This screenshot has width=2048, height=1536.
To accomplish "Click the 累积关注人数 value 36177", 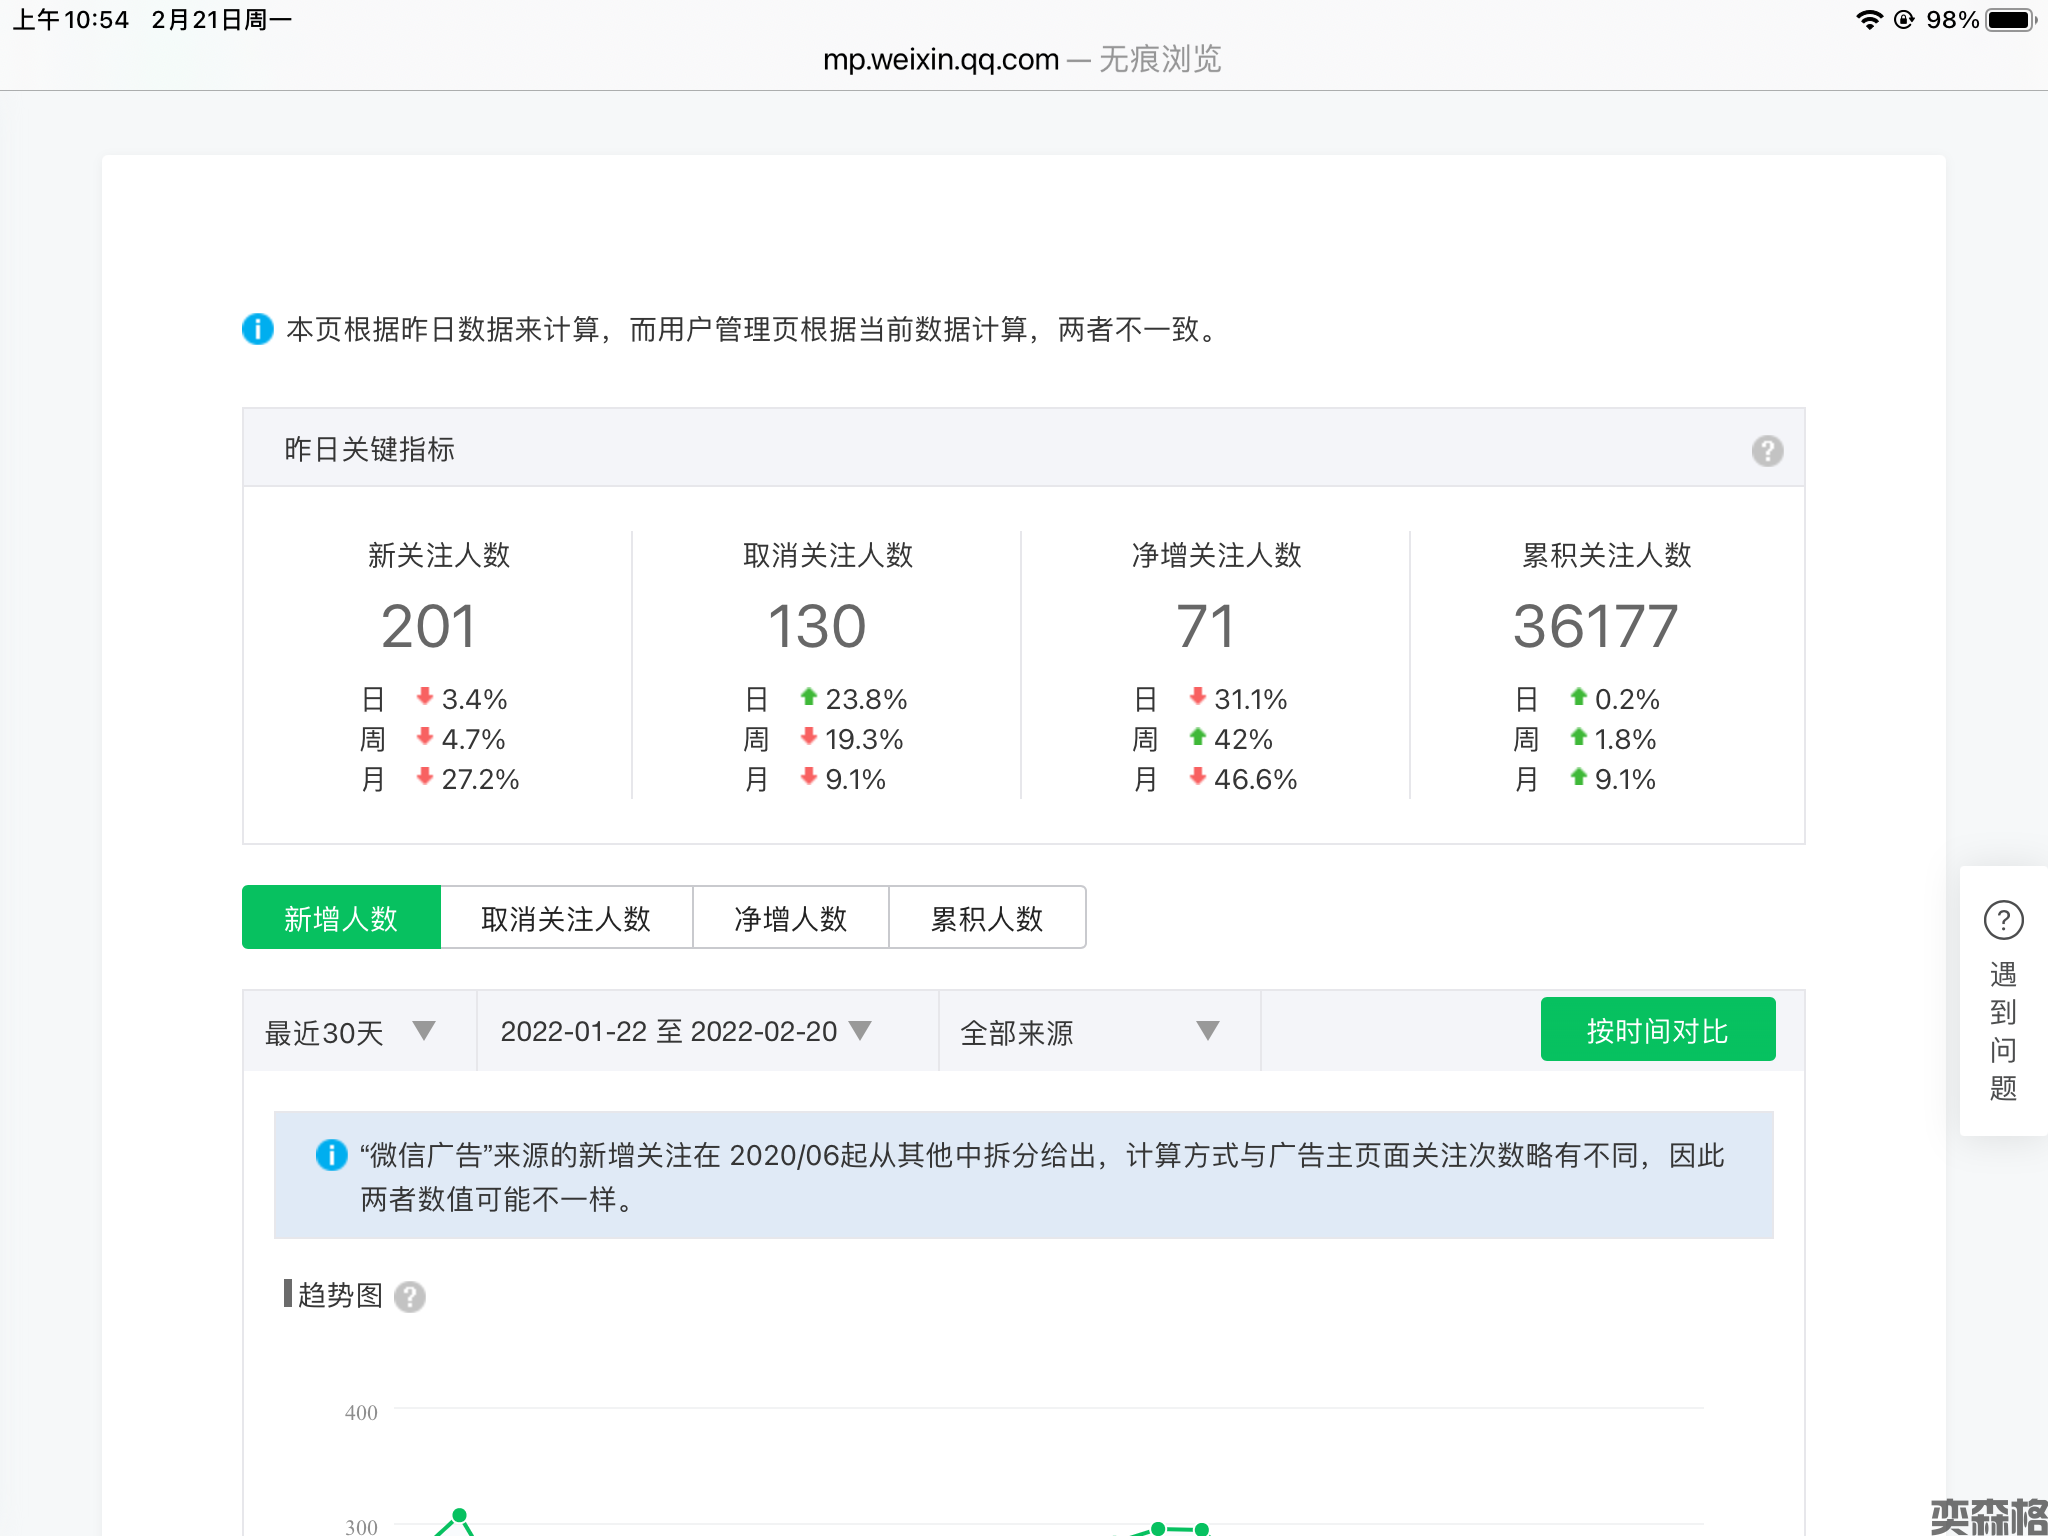I will click(x=1595, y=627).
